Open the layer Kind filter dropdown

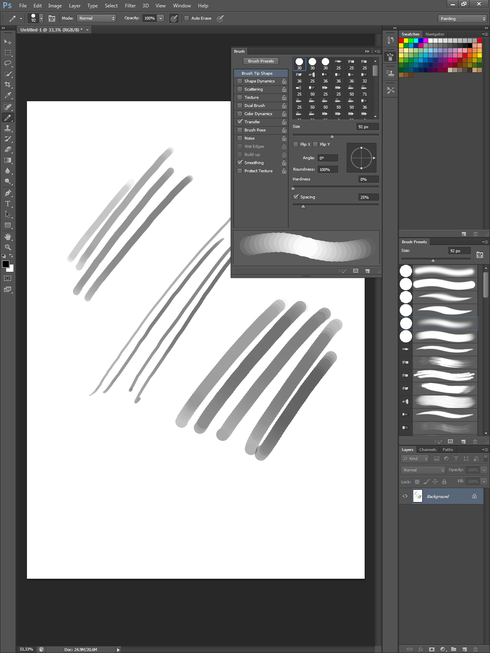point(415,459)
